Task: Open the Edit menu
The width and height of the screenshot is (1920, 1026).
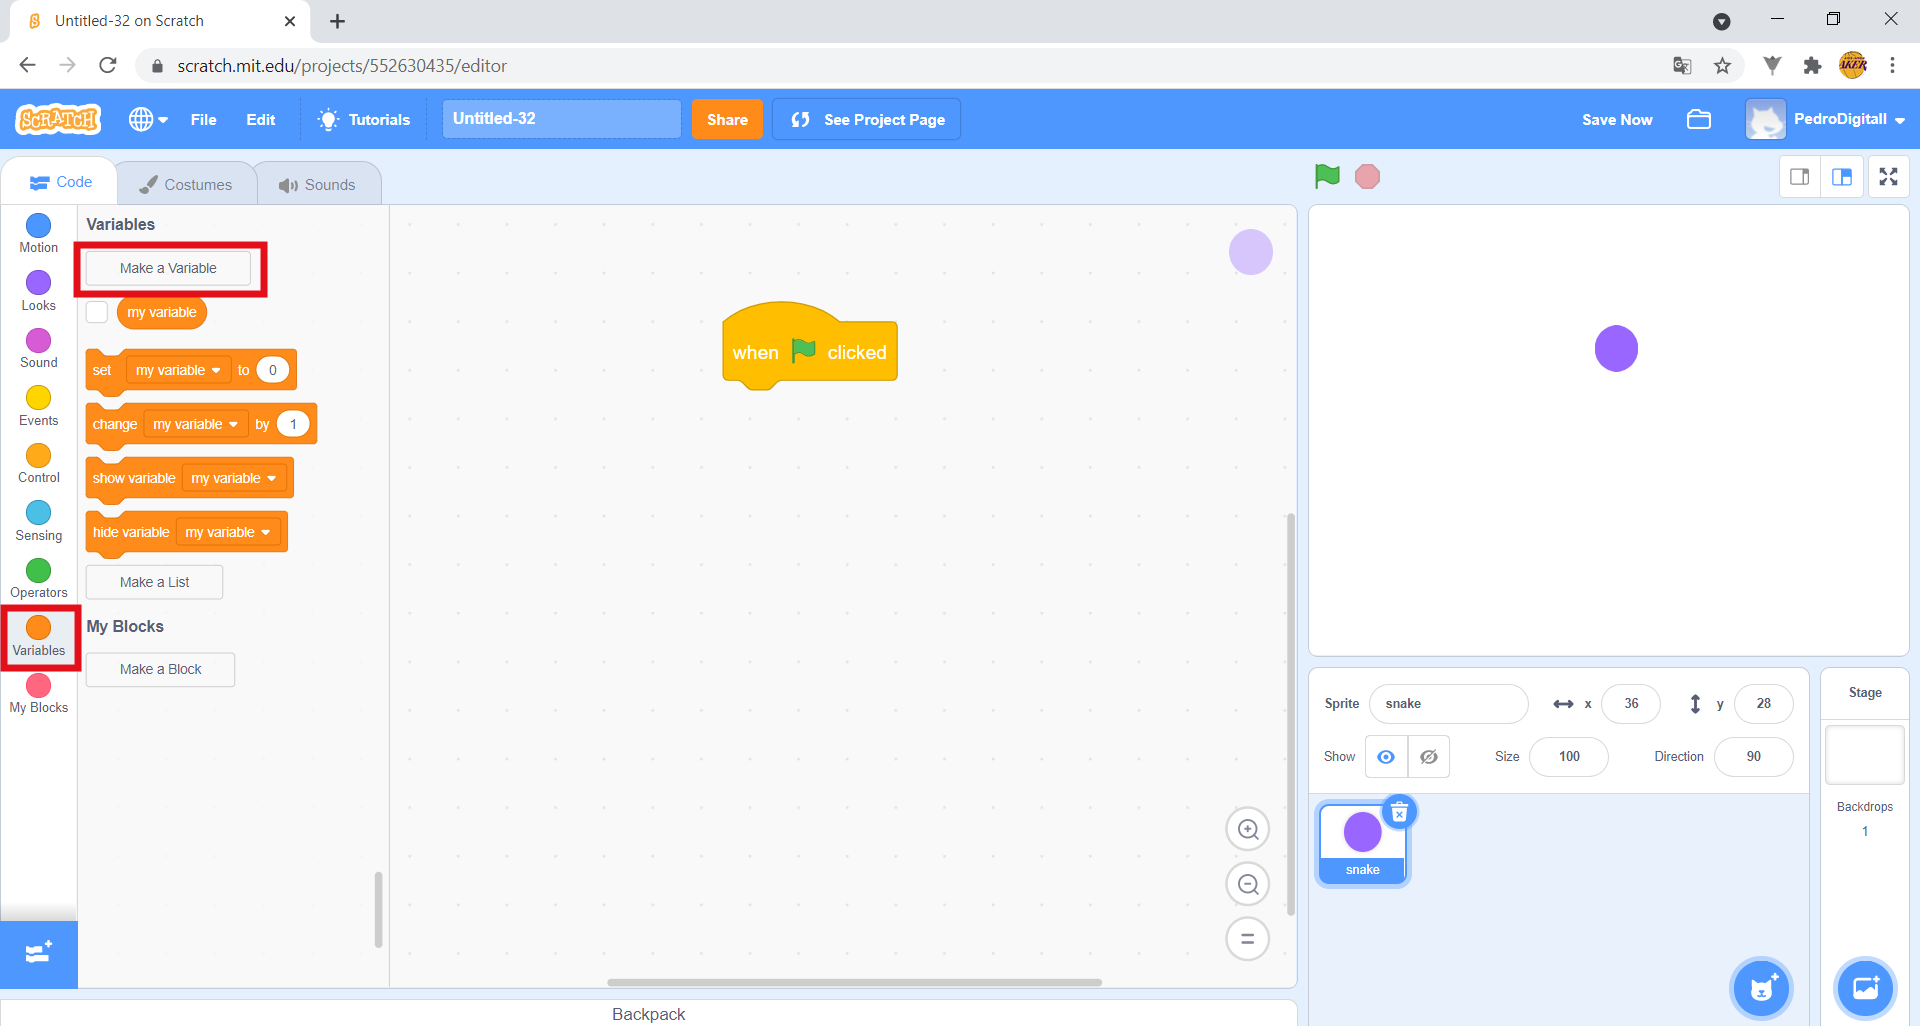Action: 261,119
